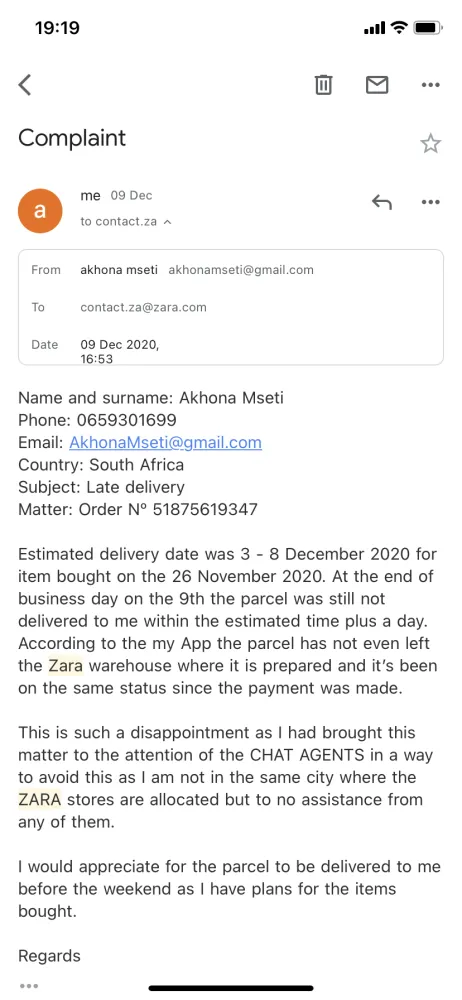462x1000 pixels.
Task: Open top toolbar more options menu
Action: tap(431, 85)
